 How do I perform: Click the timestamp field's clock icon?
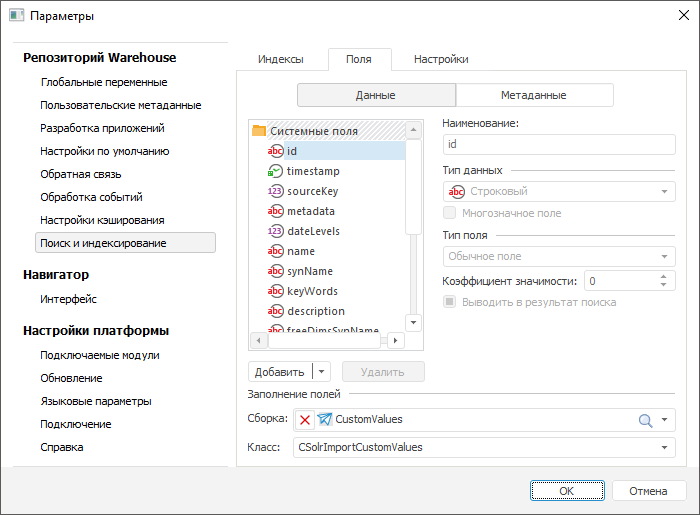pyautogui.click(x=276, y=171)
